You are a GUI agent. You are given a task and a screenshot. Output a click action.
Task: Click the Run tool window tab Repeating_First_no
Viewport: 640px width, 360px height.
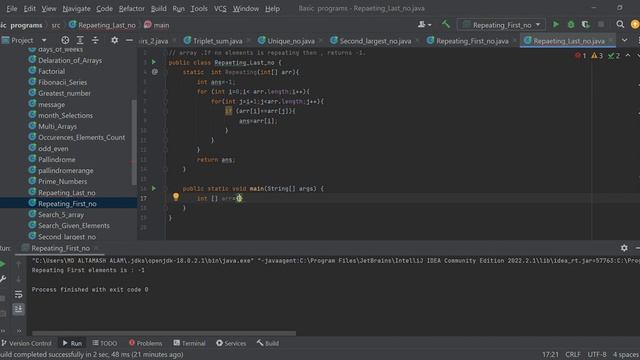pyautogui.click(x=60, y=248)
